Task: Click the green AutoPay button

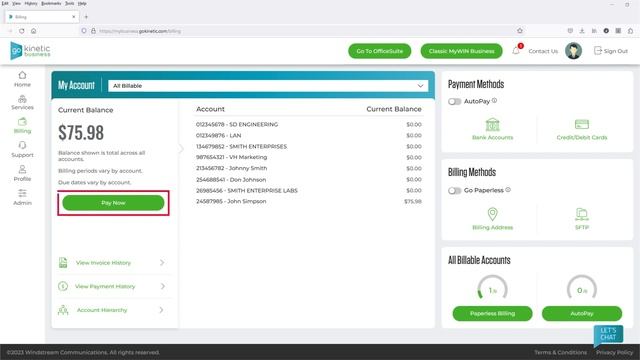Action: (x=582, y=313)
